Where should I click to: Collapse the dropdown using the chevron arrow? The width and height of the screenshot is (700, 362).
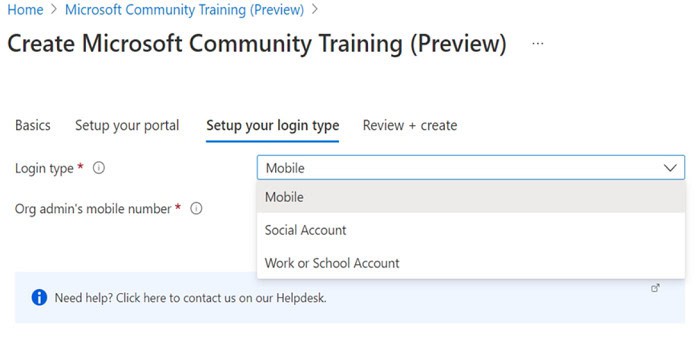670,168
